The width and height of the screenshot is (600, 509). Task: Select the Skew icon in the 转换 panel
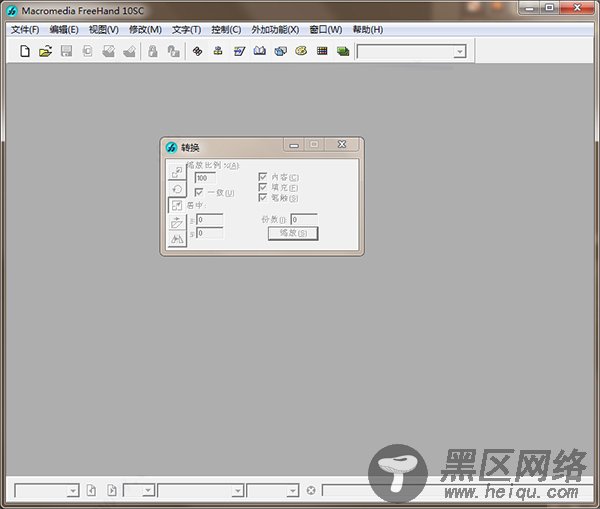pos(177,222)
